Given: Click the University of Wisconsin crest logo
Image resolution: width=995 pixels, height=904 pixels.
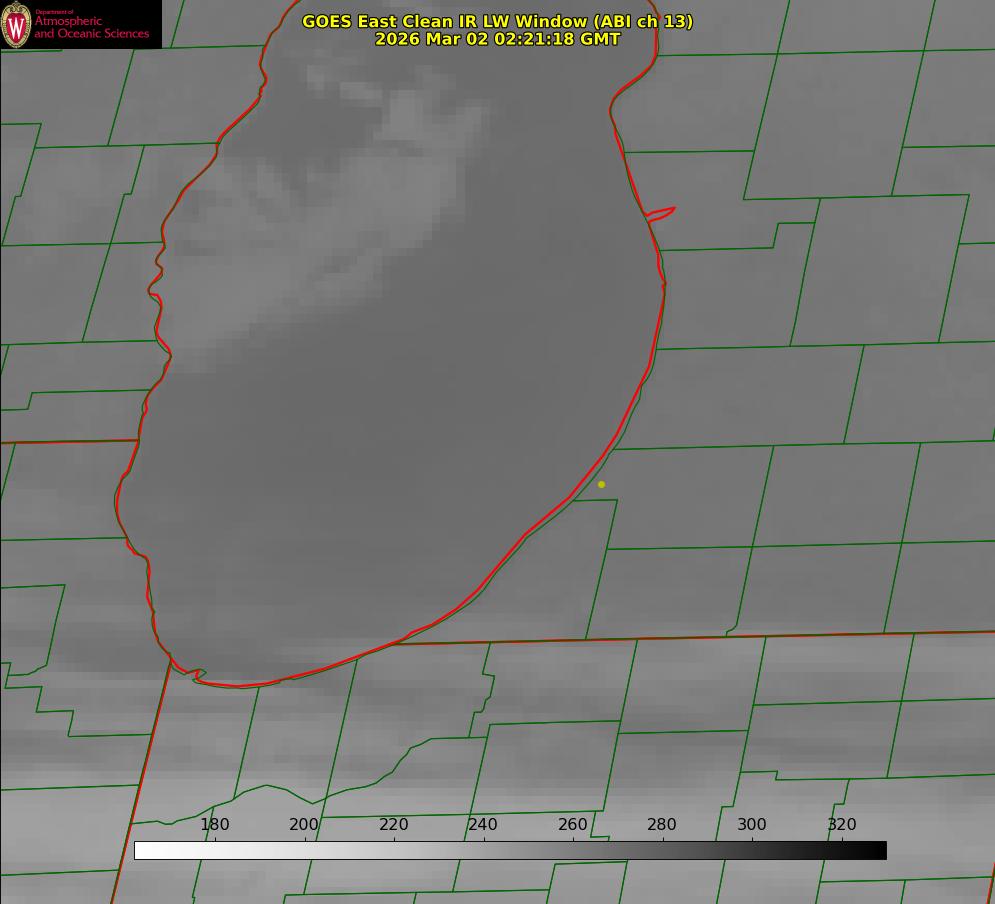Looking at the screenshot, I should 16,24.
